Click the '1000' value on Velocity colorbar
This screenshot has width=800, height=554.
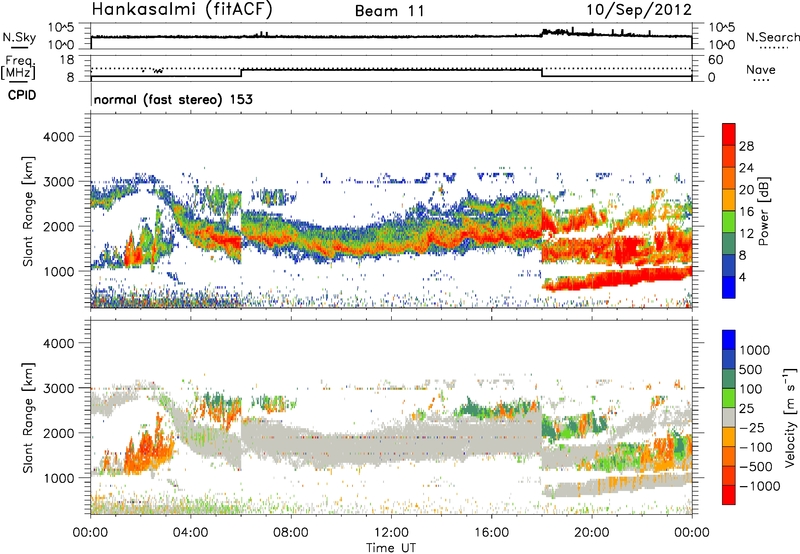click(755, 350)
